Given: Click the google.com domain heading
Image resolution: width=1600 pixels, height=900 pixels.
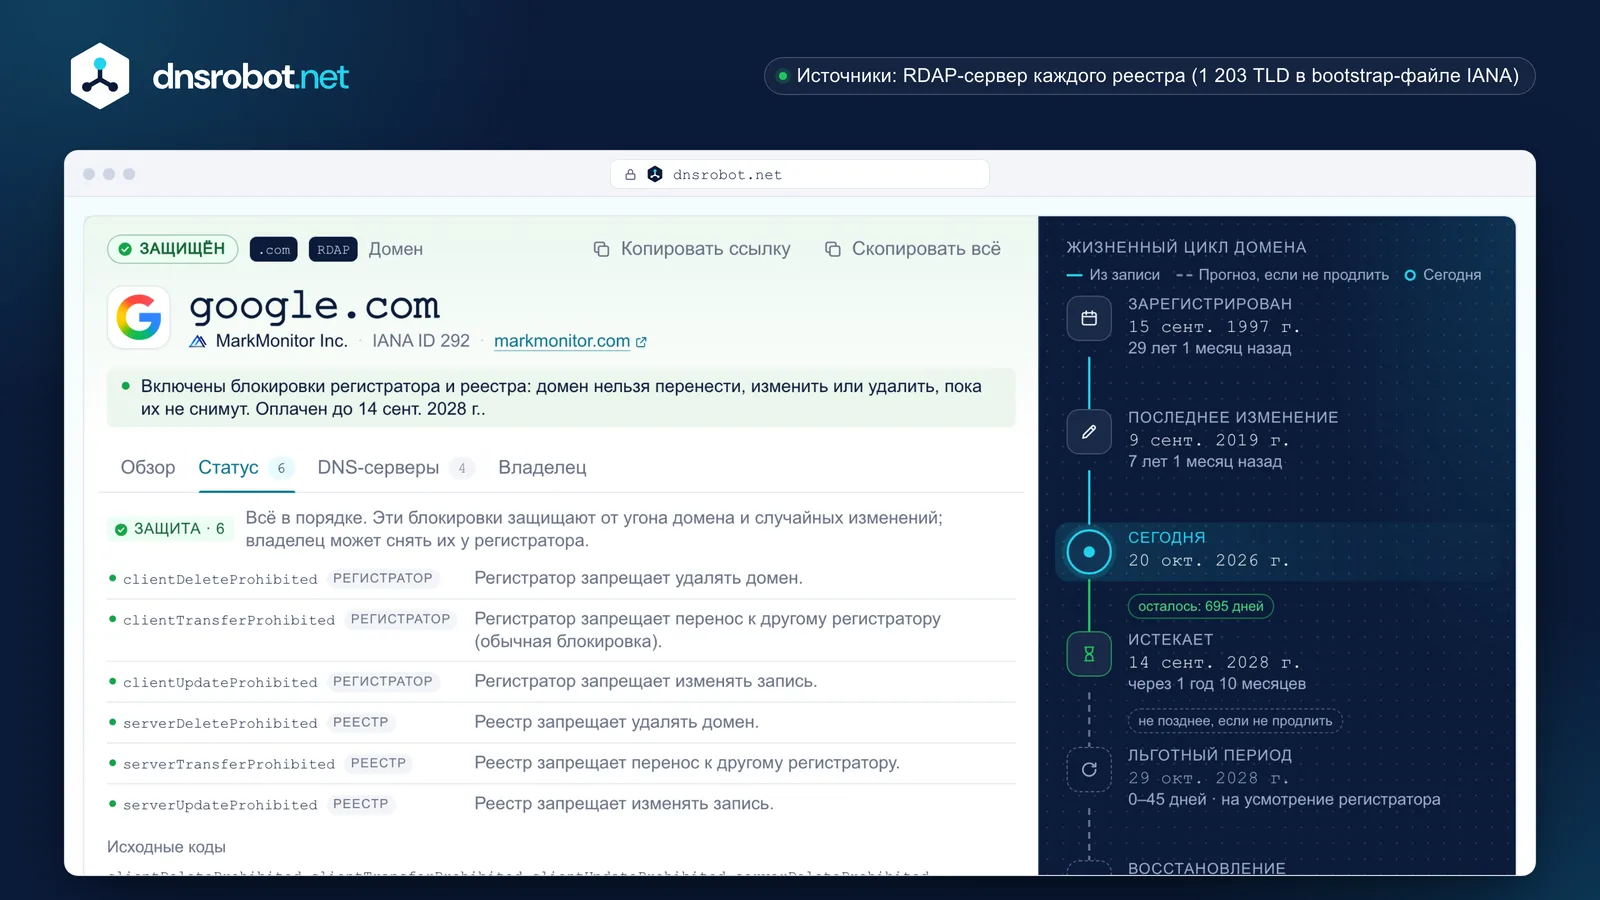Looking at the screenshot, I should 315,306.
